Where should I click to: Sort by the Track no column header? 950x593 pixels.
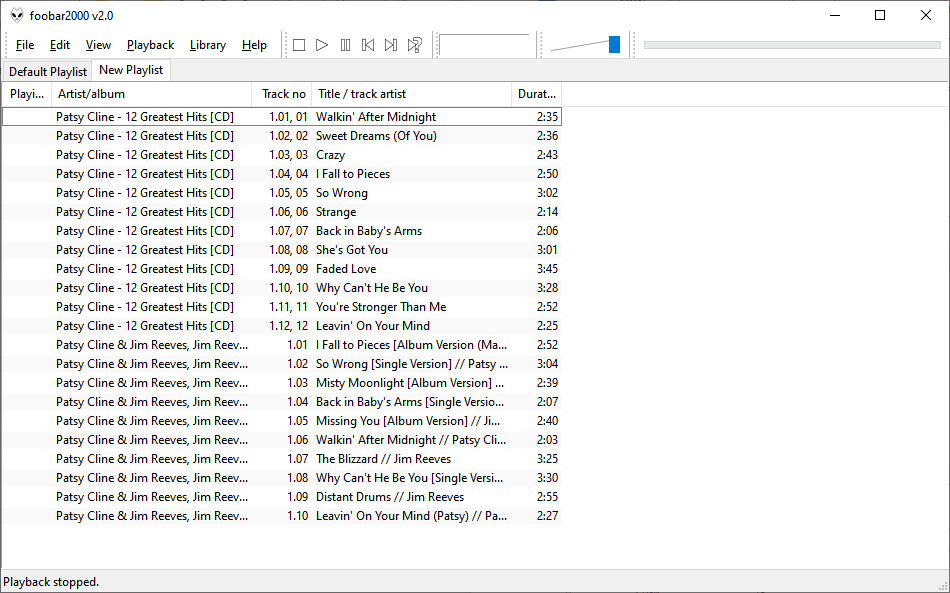click(283, 94)
